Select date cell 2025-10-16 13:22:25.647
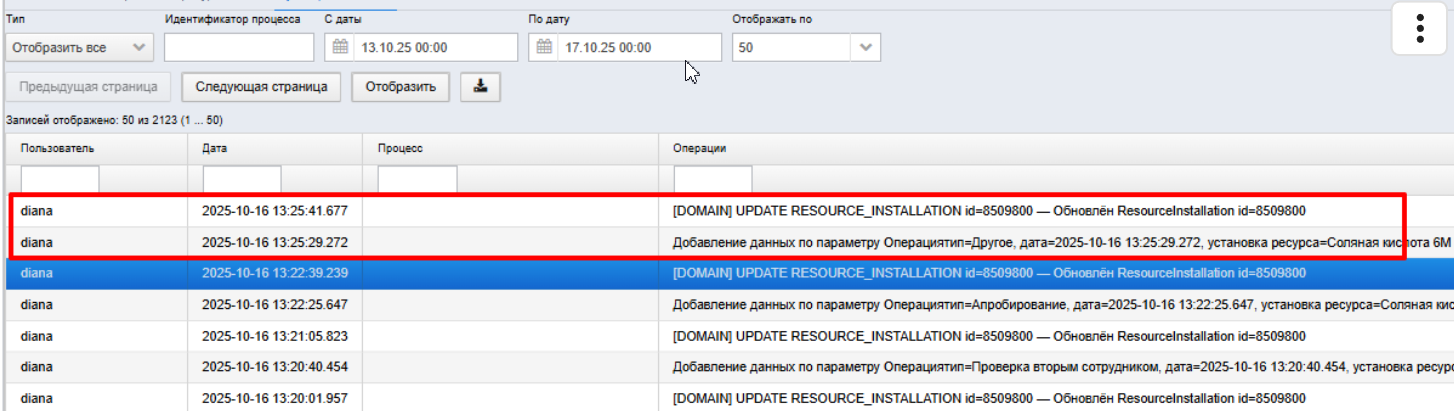Image resolution: width=1454 pixels, height=411 pixels. click(275, 304)
